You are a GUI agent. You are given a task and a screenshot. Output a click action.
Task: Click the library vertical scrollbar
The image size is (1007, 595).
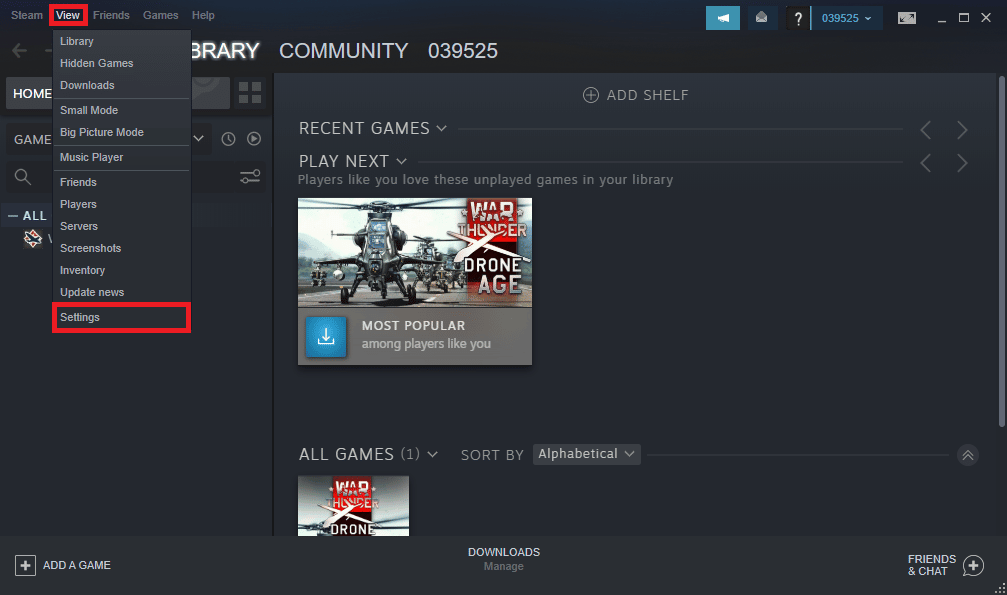point(1001,251)
